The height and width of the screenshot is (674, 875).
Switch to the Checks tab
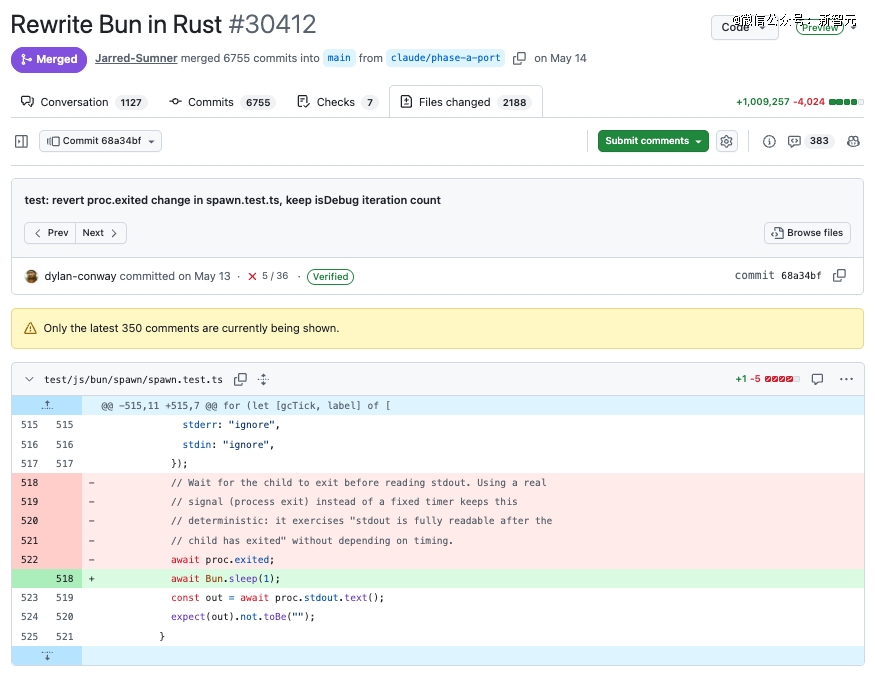coord(338,102)
